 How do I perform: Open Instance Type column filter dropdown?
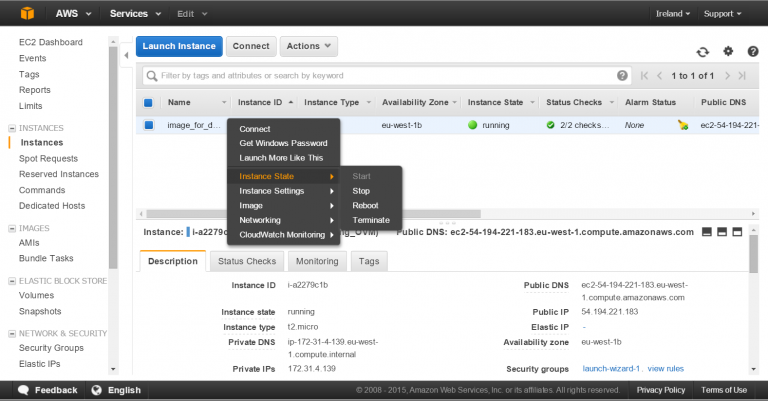point(369,102)
